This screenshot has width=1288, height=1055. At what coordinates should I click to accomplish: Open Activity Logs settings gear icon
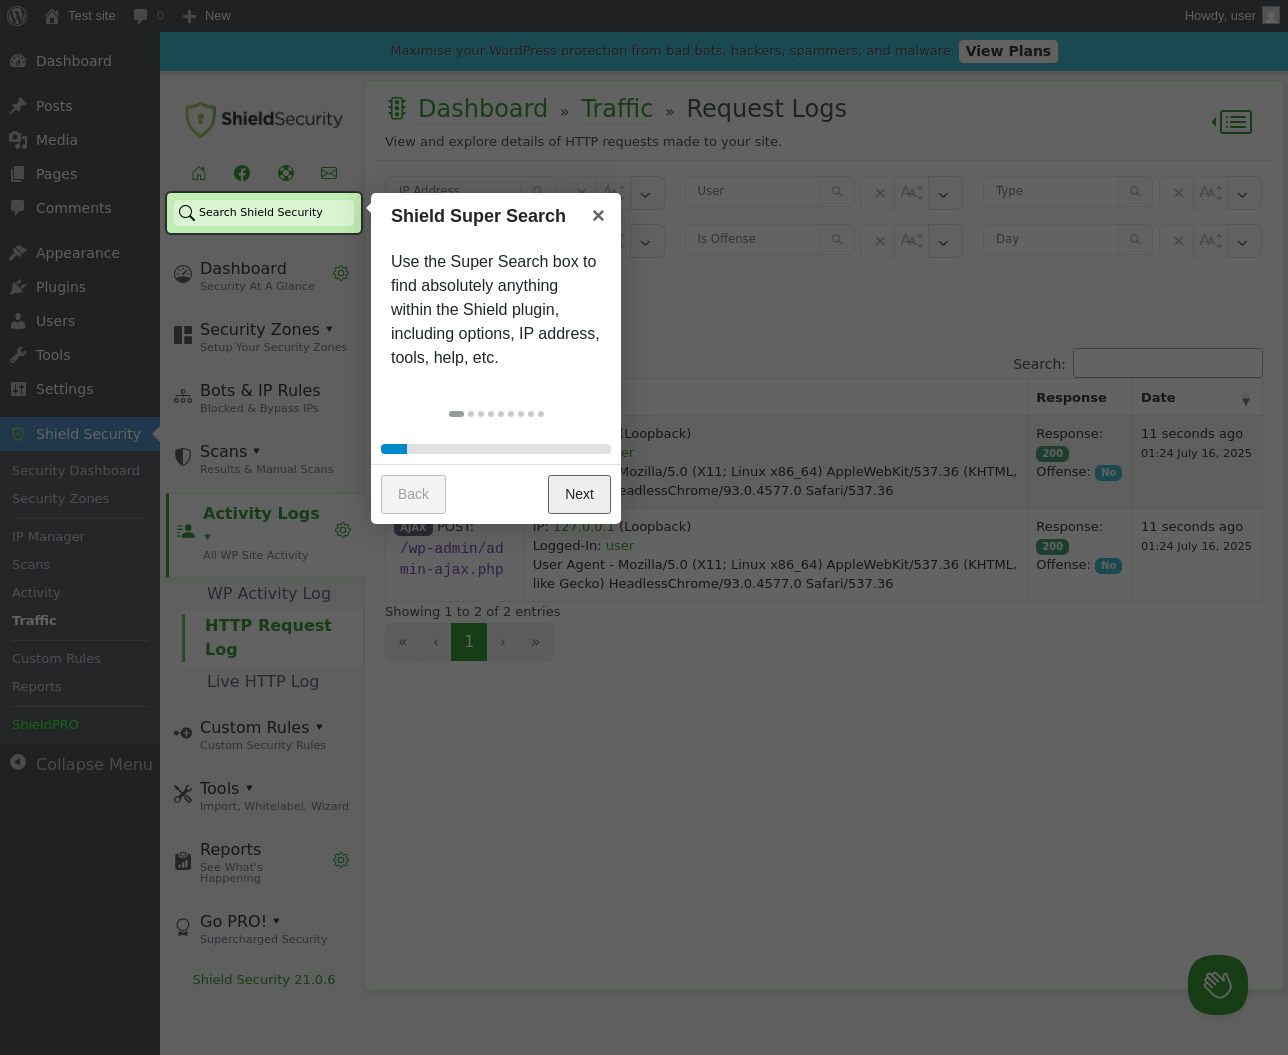click(x=343, y=530)
